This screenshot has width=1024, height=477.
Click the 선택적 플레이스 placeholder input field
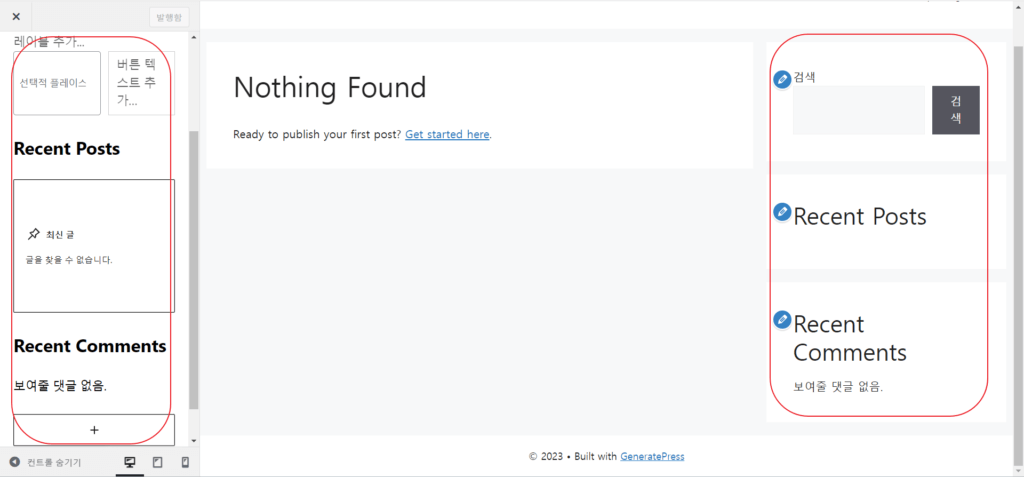57,83
